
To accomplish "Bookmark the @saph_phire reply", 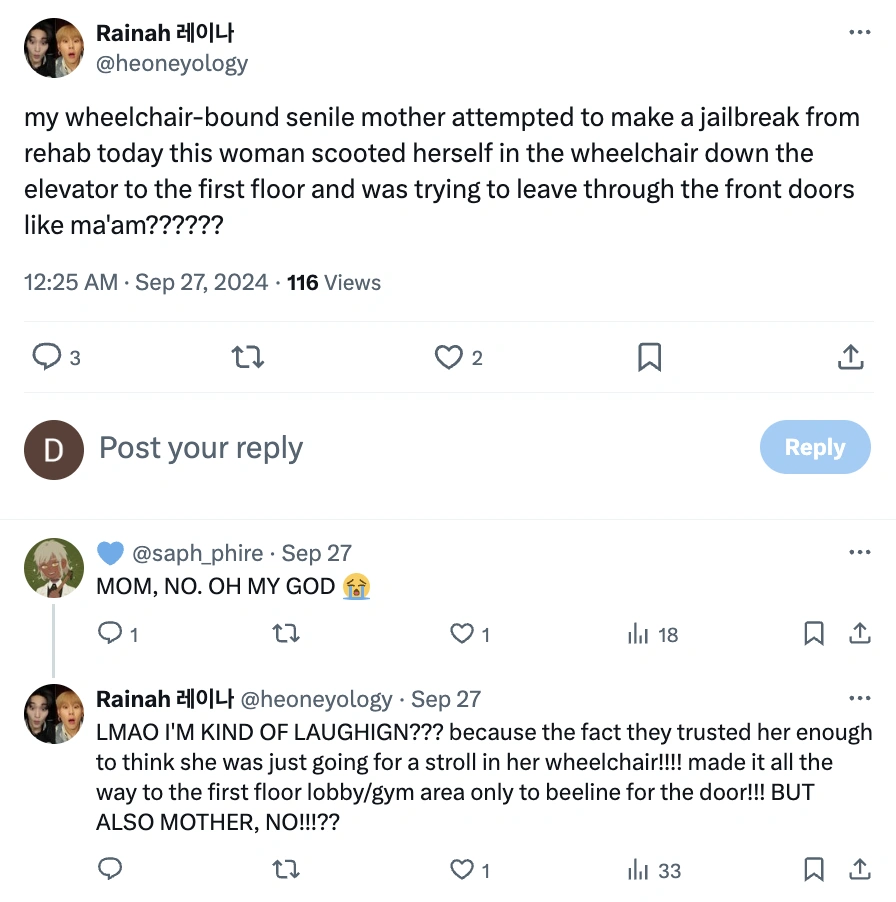I will pos(814,634).
